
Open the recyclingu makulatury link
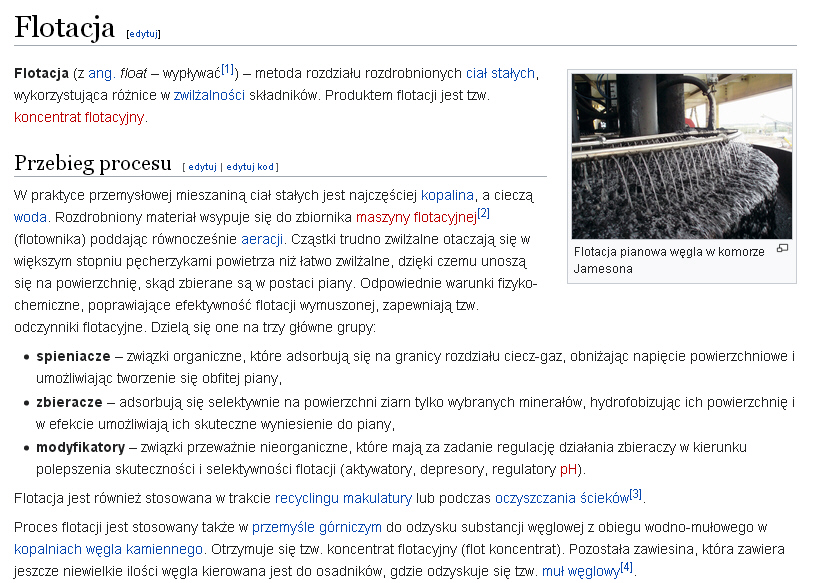[x=344, y=498]
